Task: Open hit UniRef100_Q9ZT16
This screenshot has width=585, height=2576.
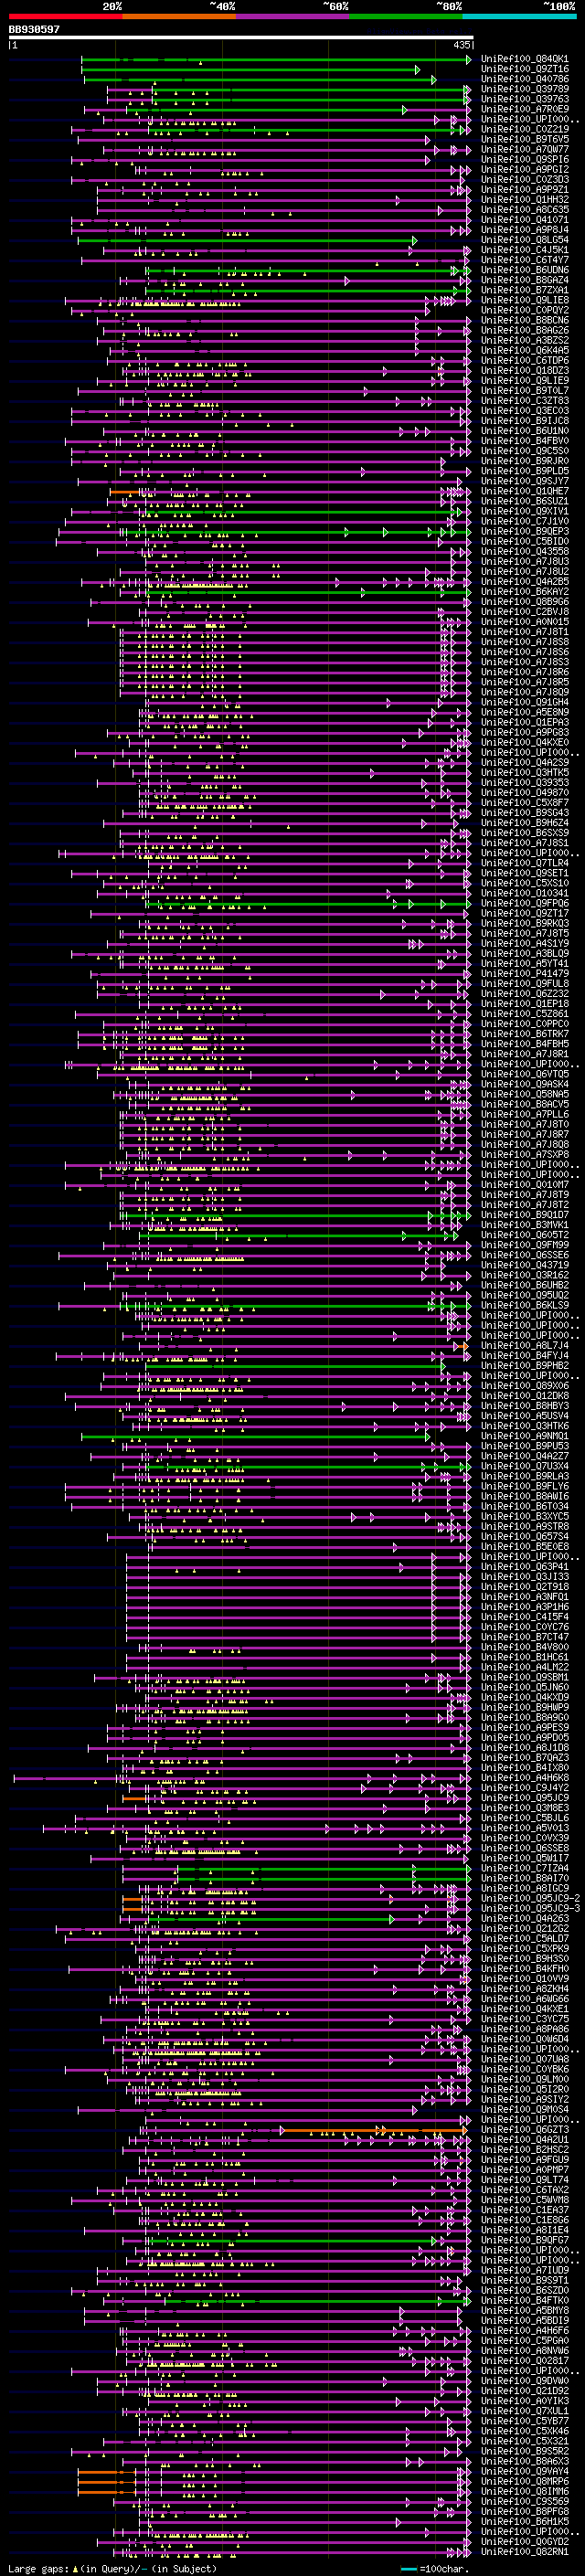Action: pyautogui.click(x=524, y=69)
